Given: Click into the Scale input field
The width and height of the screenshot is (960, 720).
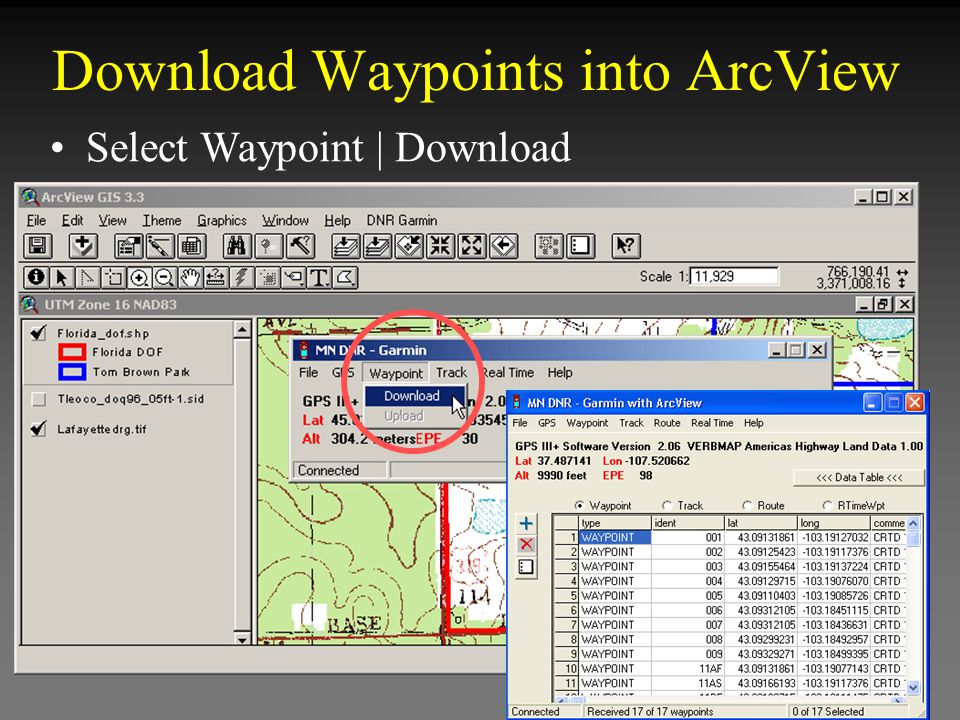Looking at the screenshot, I should pos(734,276).
